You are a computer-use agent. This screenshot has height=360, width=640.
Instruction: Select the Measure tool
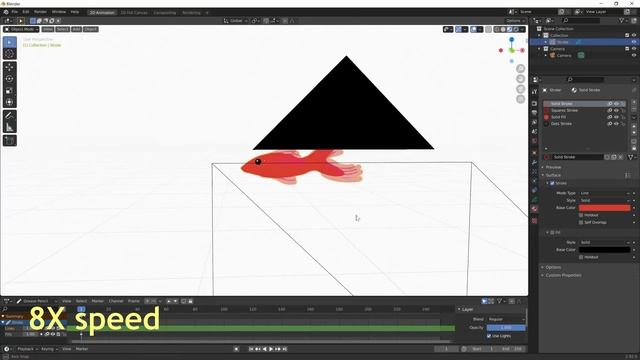(9, 128)
